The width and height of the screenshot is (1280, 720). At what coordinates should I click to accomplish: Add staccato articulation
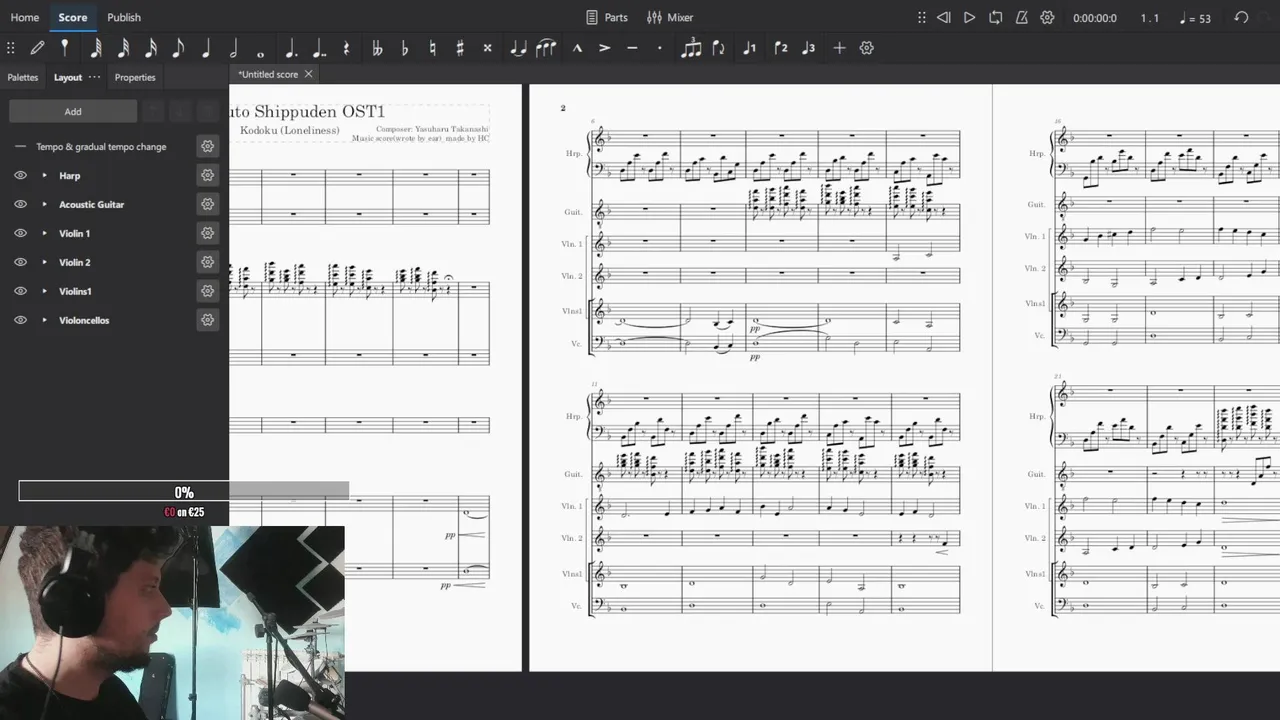pyautogui.click(x=659, y=48)
